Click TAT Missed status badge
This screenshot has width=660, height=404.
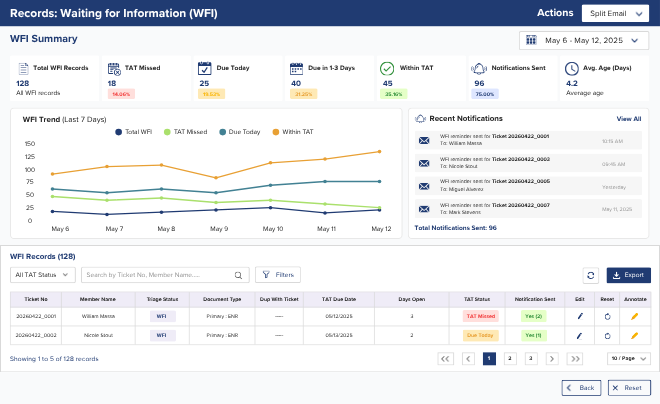coord(481,316)
